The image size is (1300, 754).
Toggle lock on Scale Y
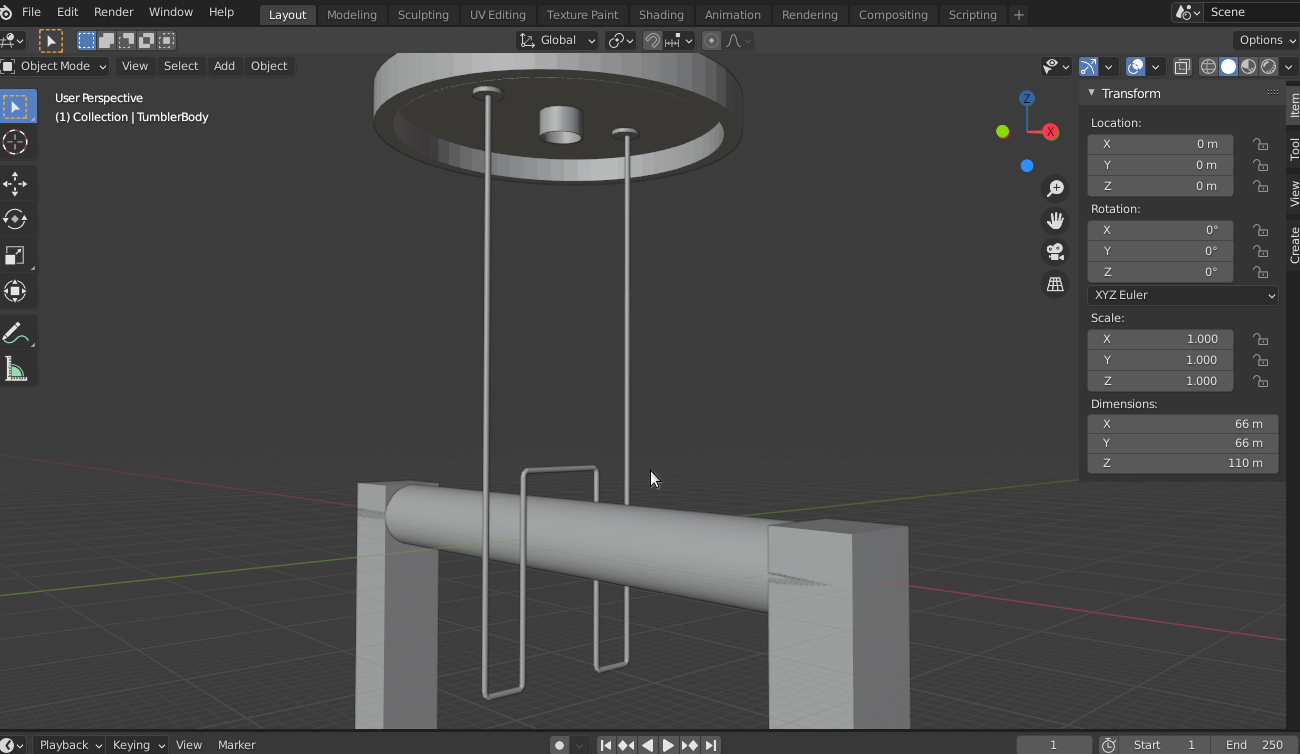coord(1260,360)
